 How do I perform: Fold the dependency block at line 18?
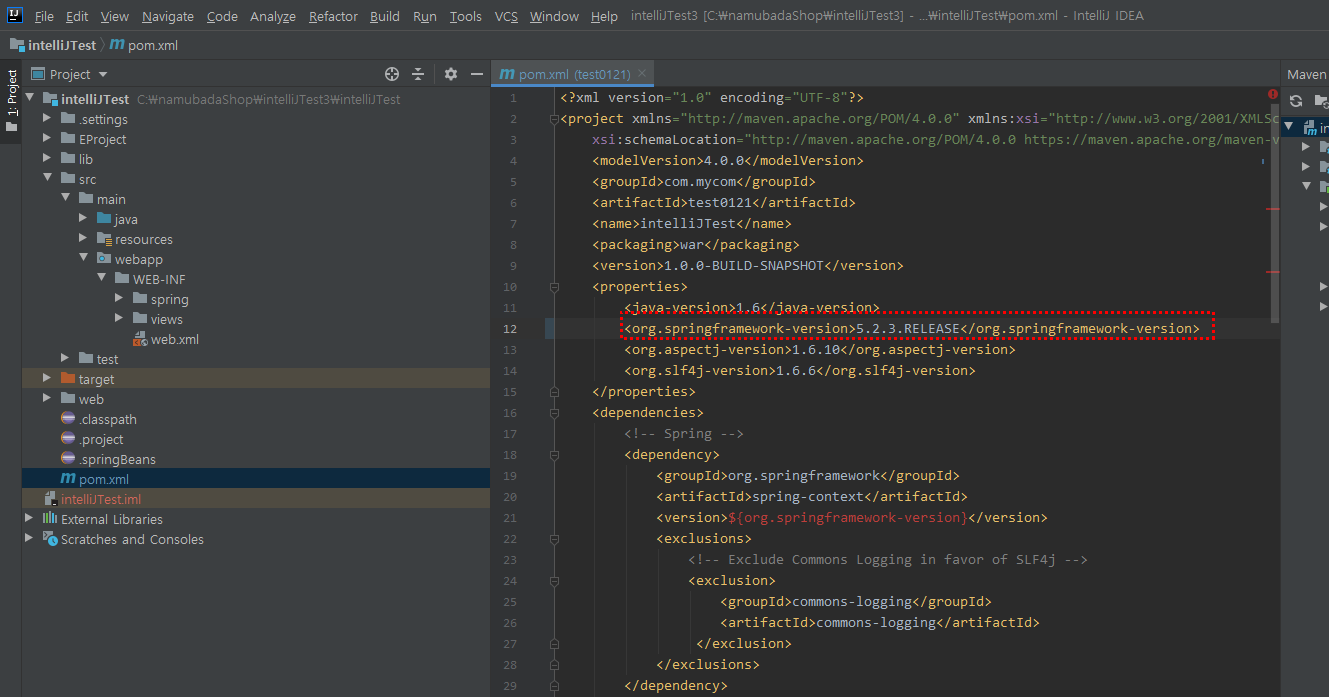point(554,455)
